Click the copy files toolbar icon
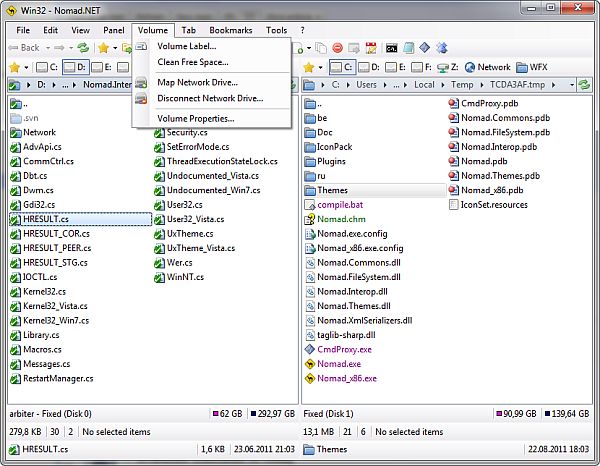This screenshot has height=466, width=600. [x=321, y=48]
